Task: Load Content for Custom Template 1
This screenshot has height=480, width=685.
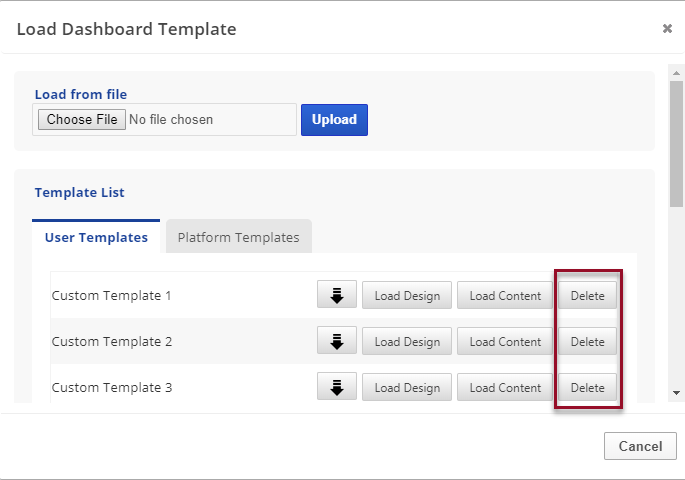Action: point(505,296)
